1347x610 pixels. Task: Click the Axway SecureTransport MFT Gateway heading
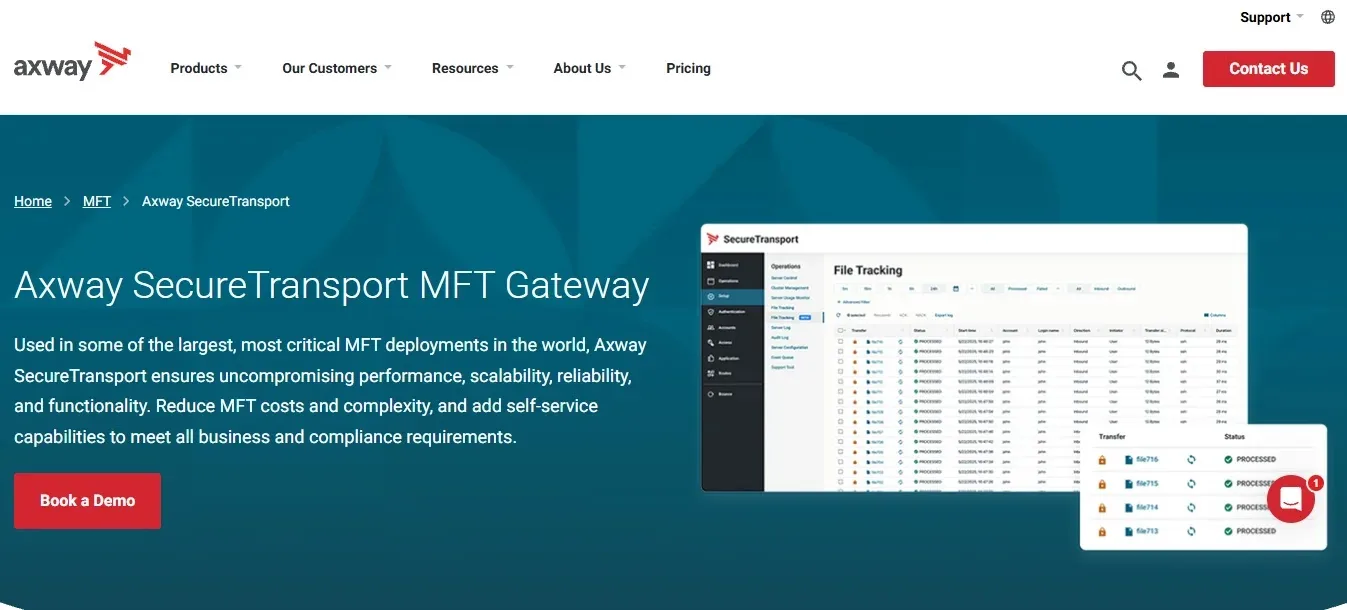coord(332,285)
